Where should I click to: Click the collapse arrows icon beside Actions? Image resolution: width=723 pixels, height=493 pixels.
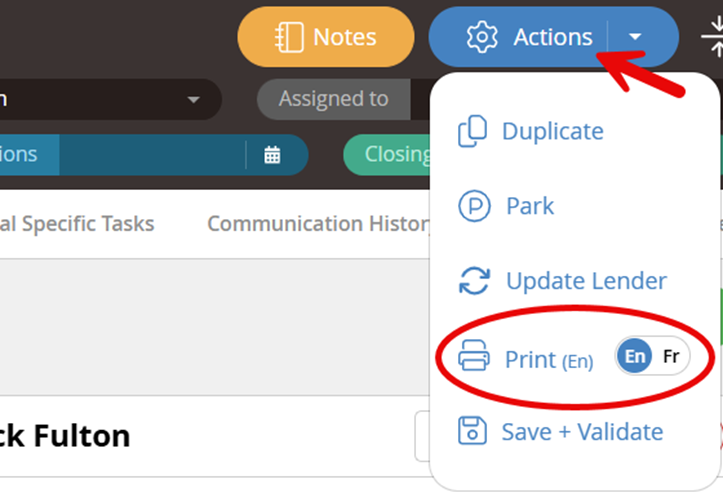712,36
